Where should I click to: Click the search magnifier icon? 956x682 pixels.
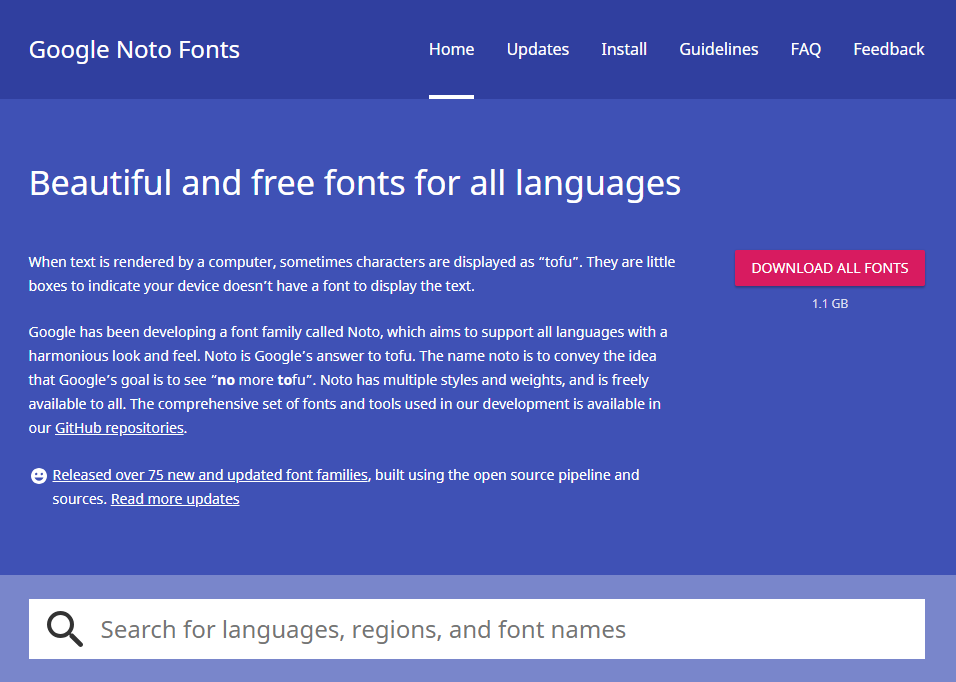pyautogui.click(x=65, y=629)
